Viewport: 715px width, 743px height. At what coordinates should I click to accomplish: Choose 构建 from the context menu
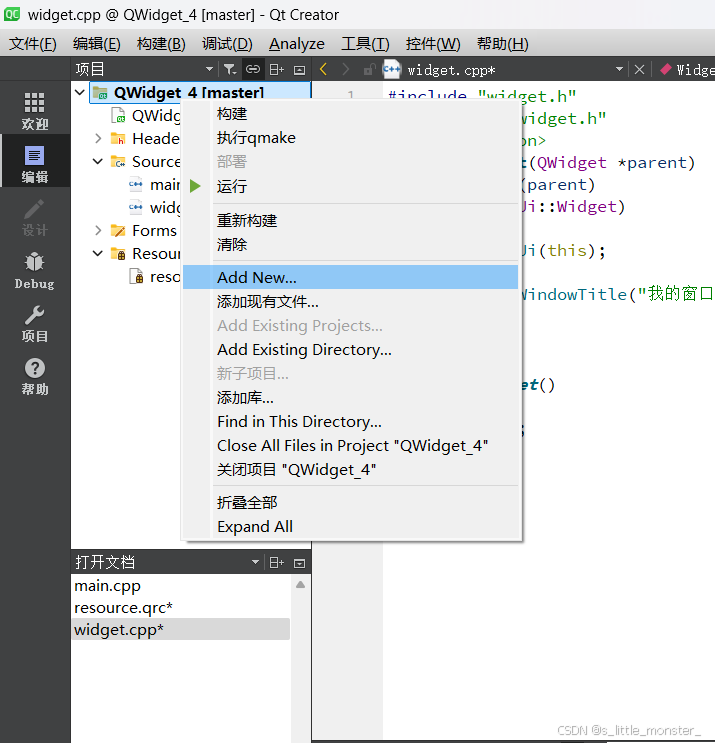[351, 114]
